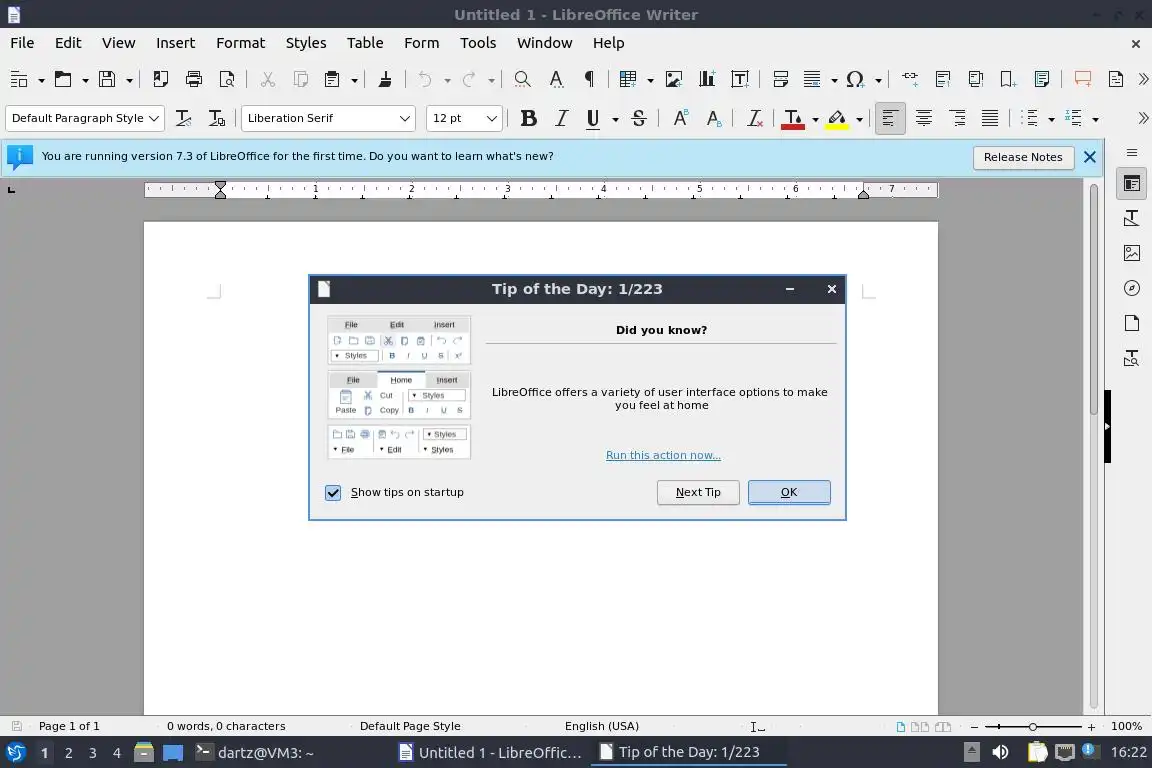1152x768 pixels.
Task: Open Underline style dropdown arrow
Action: 615,119
